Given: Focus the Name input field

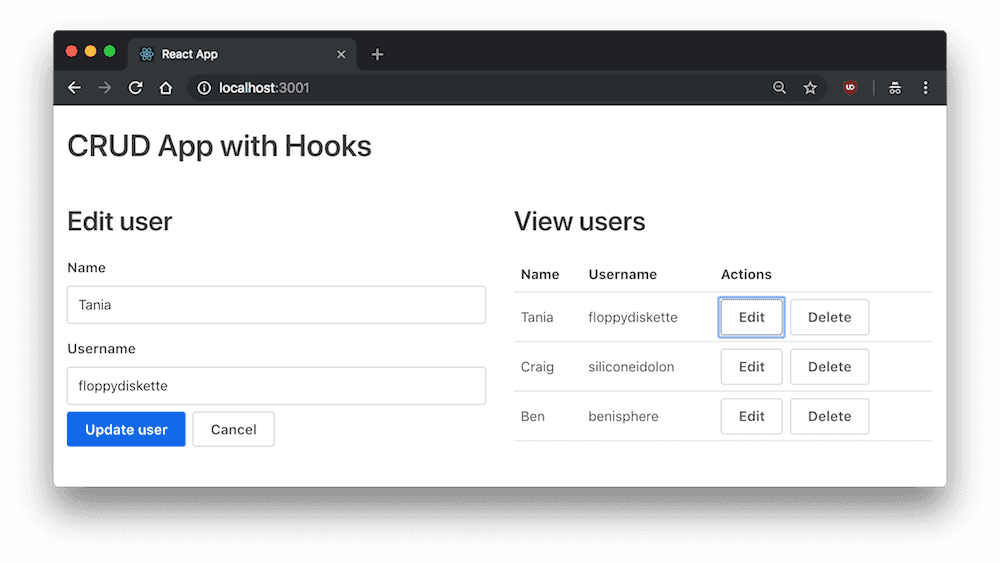Looking at the screenshot, I should [x=276, y=305].
